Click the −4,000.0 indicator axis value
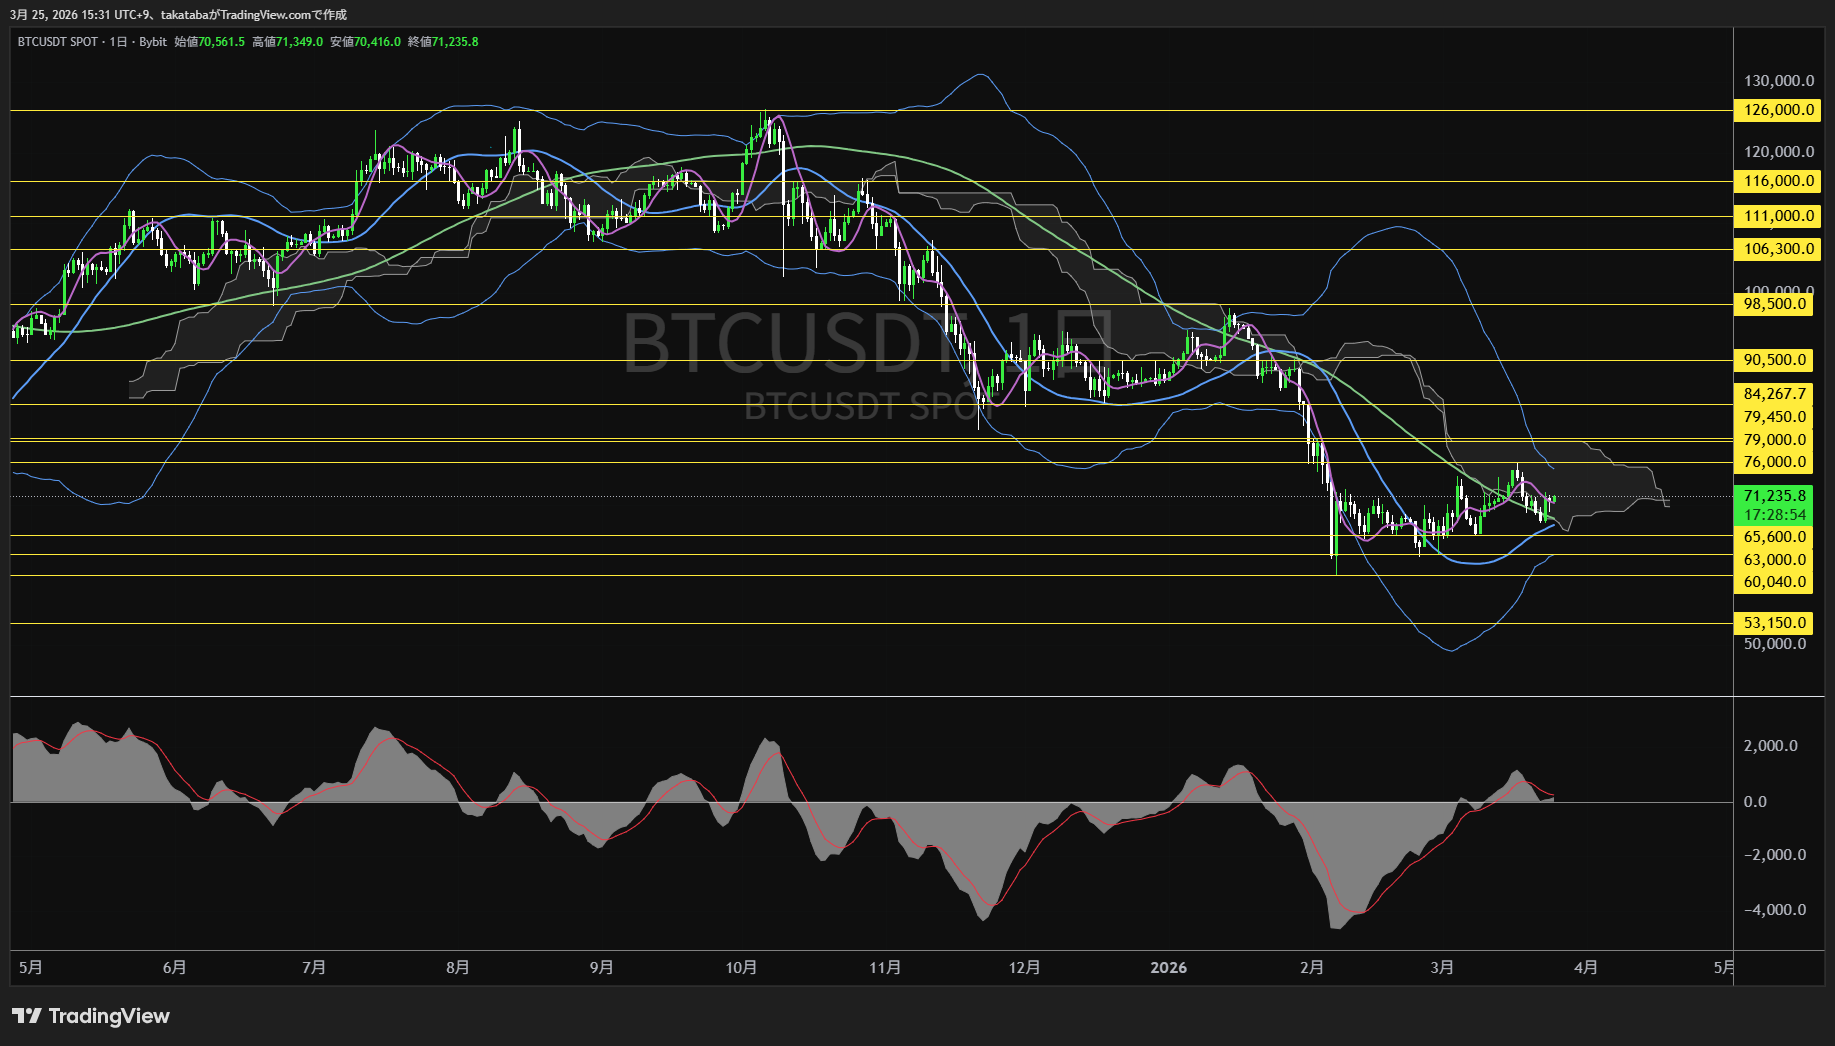This screenshot has height=1046, width=1835. click(x=1775, y=910)
